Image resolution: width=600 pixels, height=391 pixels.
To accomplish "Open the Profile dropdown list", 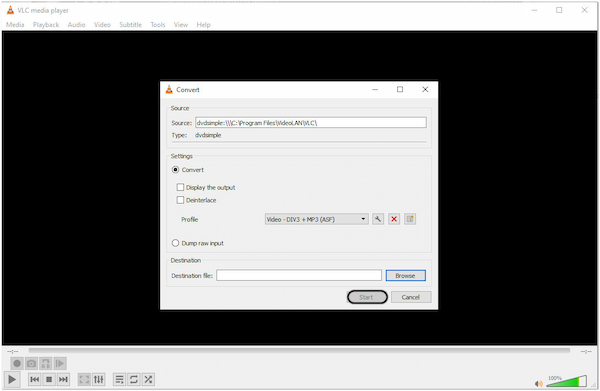I will pyautogui.click(x=317, y=219).
